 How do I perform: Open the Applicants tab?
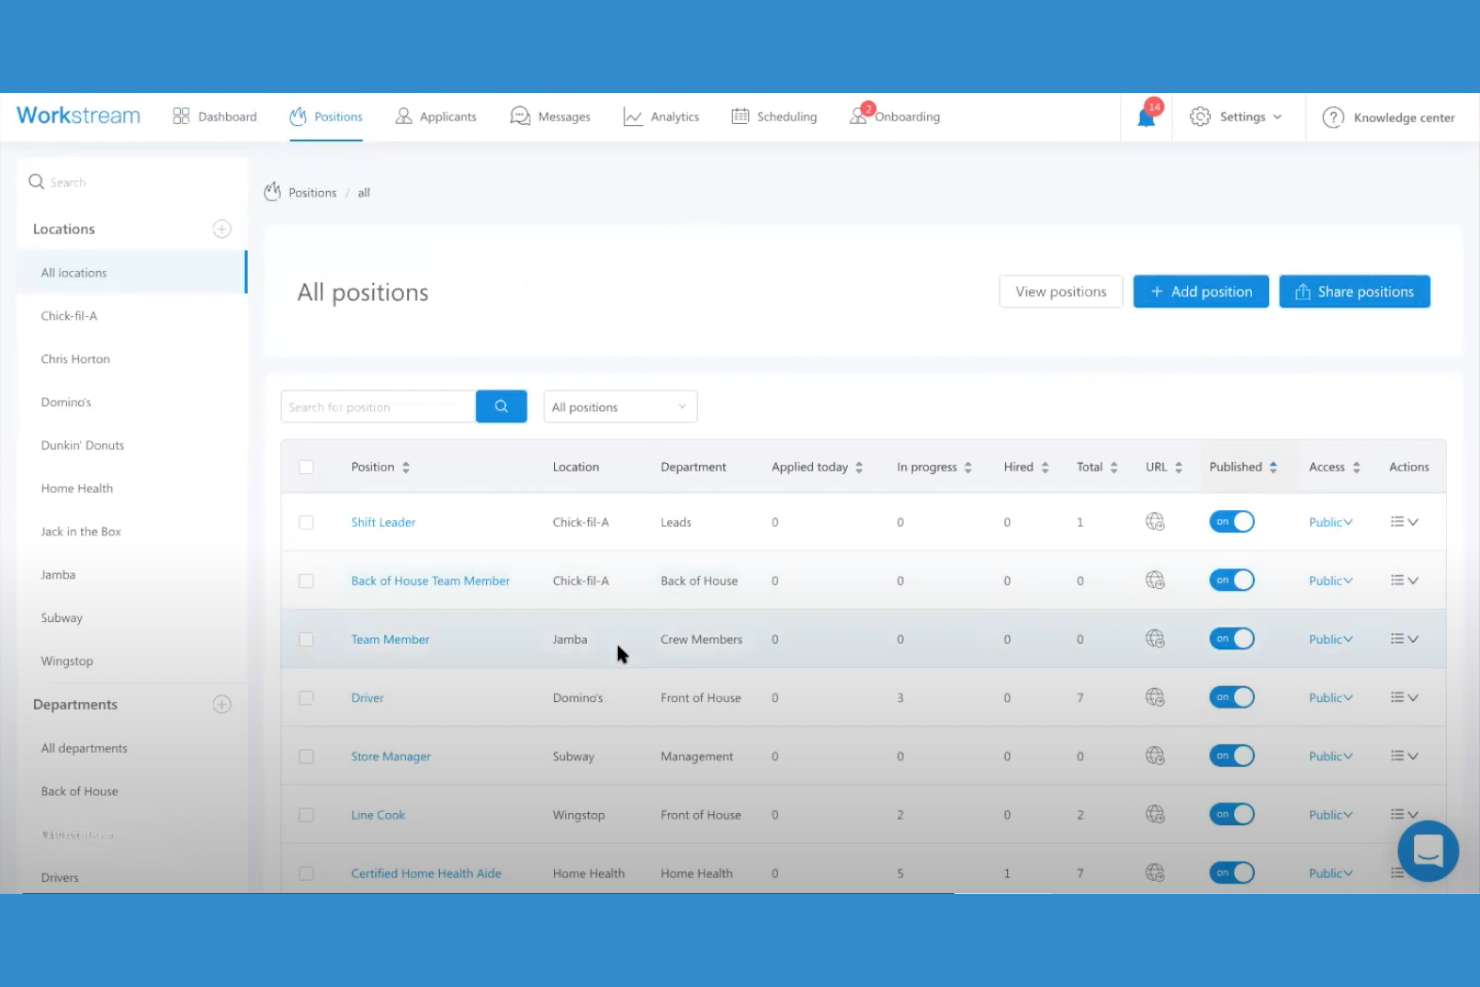436,117
